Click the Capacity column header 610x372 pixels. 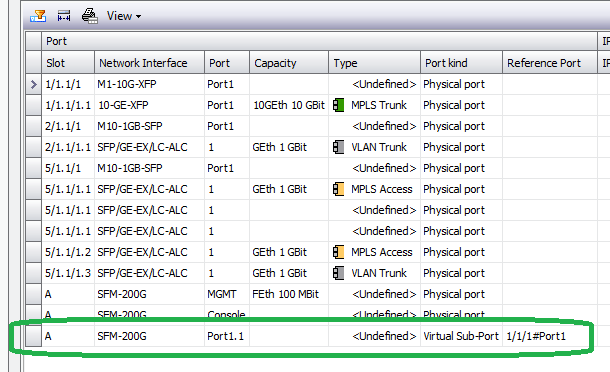[x=289, y=63]
